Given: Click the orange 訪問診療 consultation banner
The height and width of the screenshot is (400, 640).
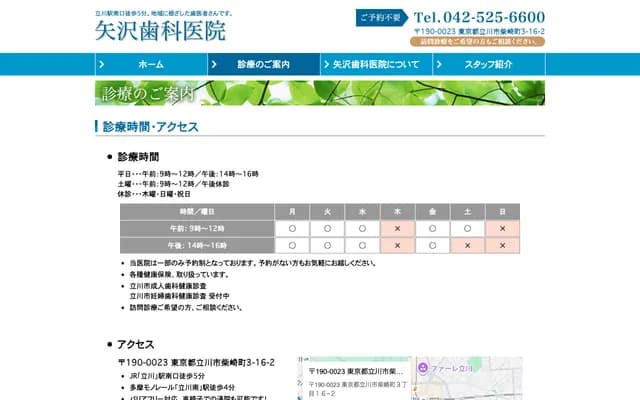Looking at the screenshot, I should (x=477, y=42).
